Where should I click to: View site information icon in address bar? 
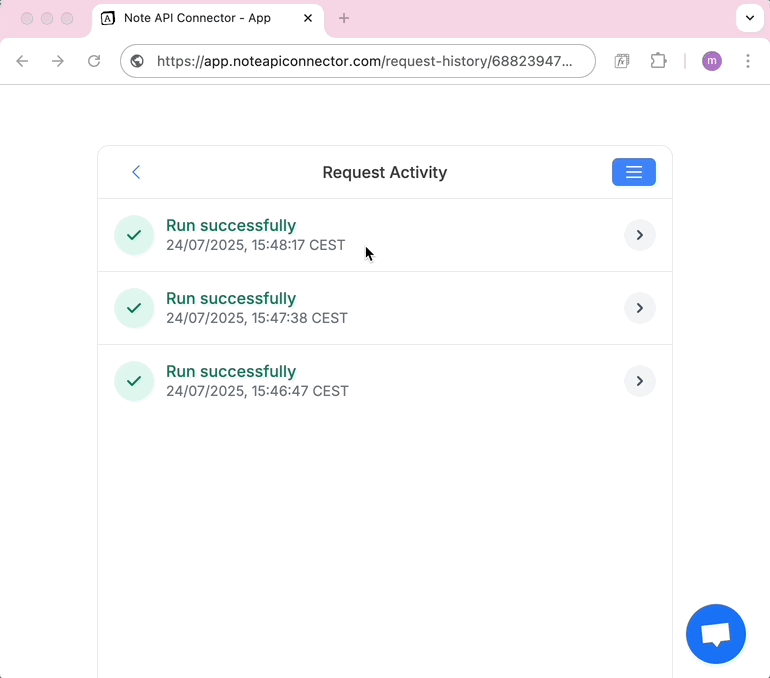tap(138, 61)
